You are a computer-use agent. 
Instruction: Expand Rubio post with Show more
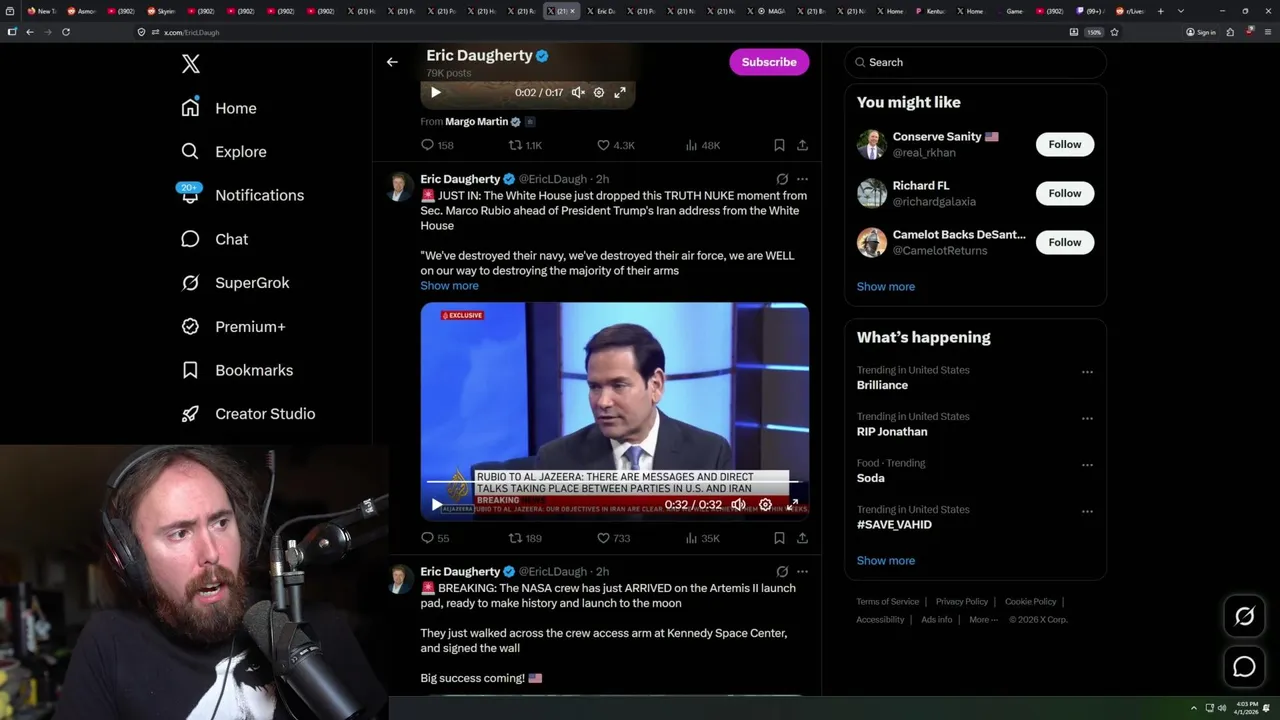tap(449, 286)
